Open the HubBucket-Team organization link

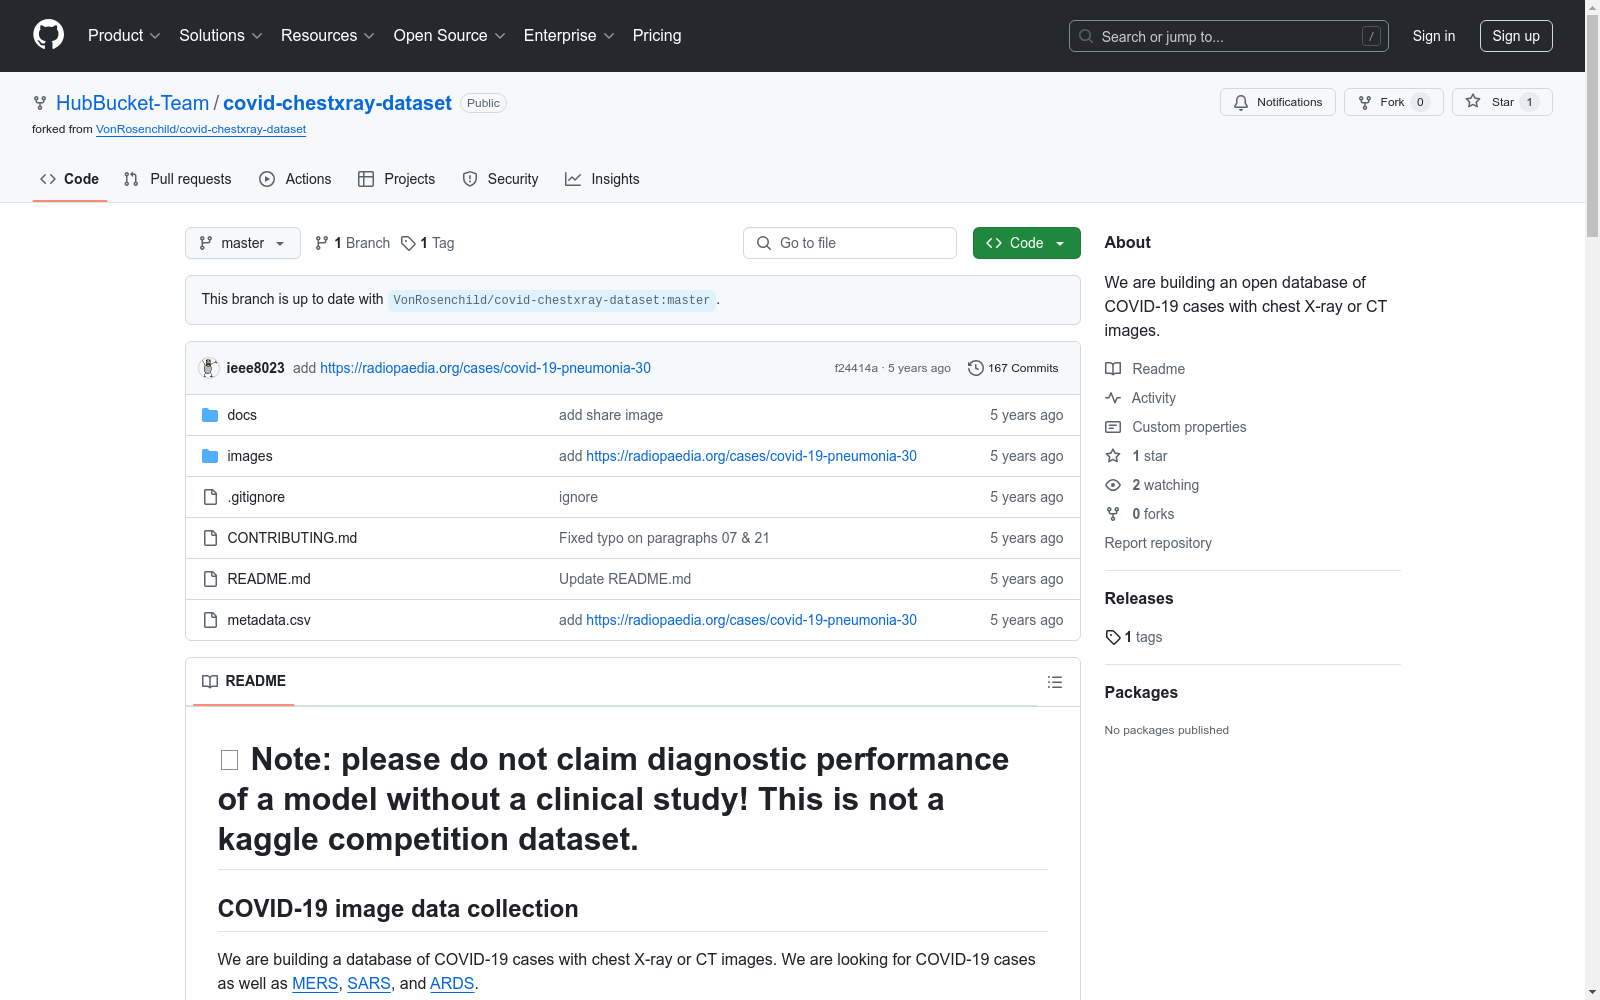pyautogui.click(x=133, y=103)
